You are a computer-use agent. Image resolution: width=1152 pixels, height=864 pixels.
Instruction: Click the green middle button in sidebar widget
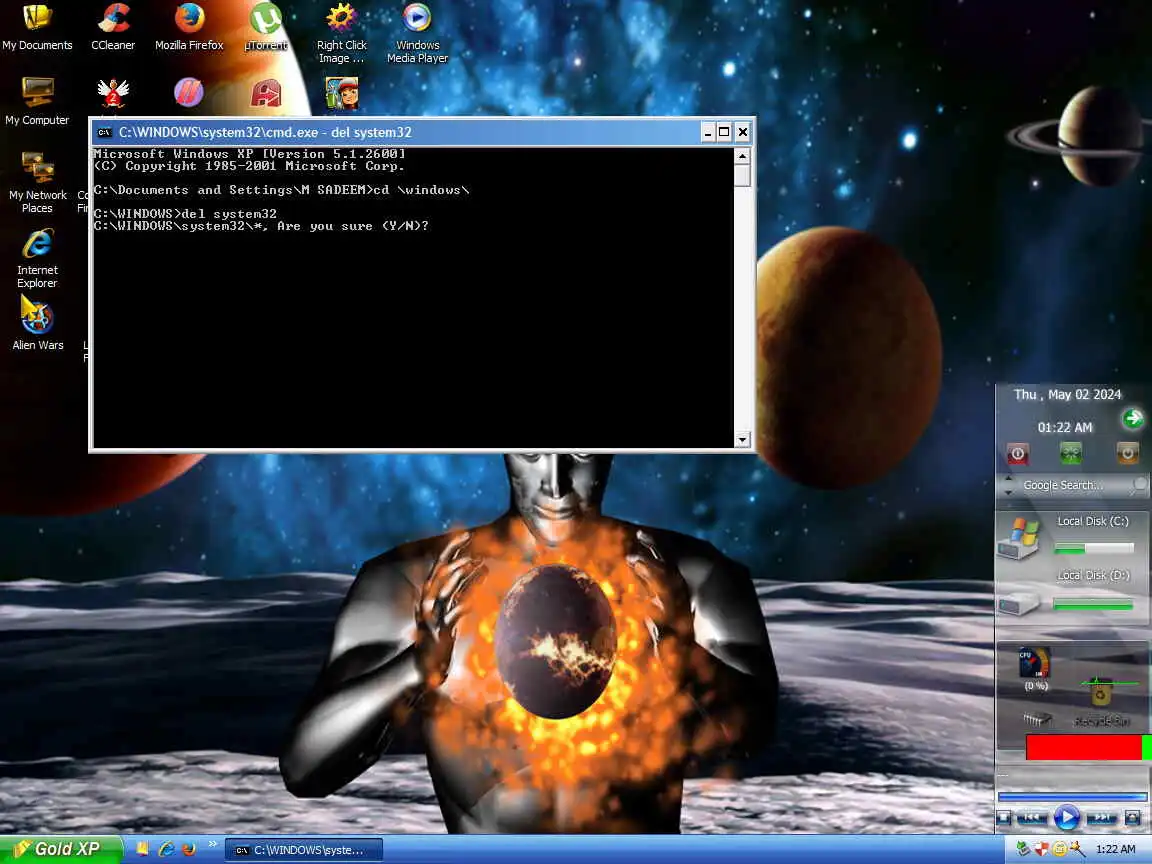click(x=1070, y=453)
